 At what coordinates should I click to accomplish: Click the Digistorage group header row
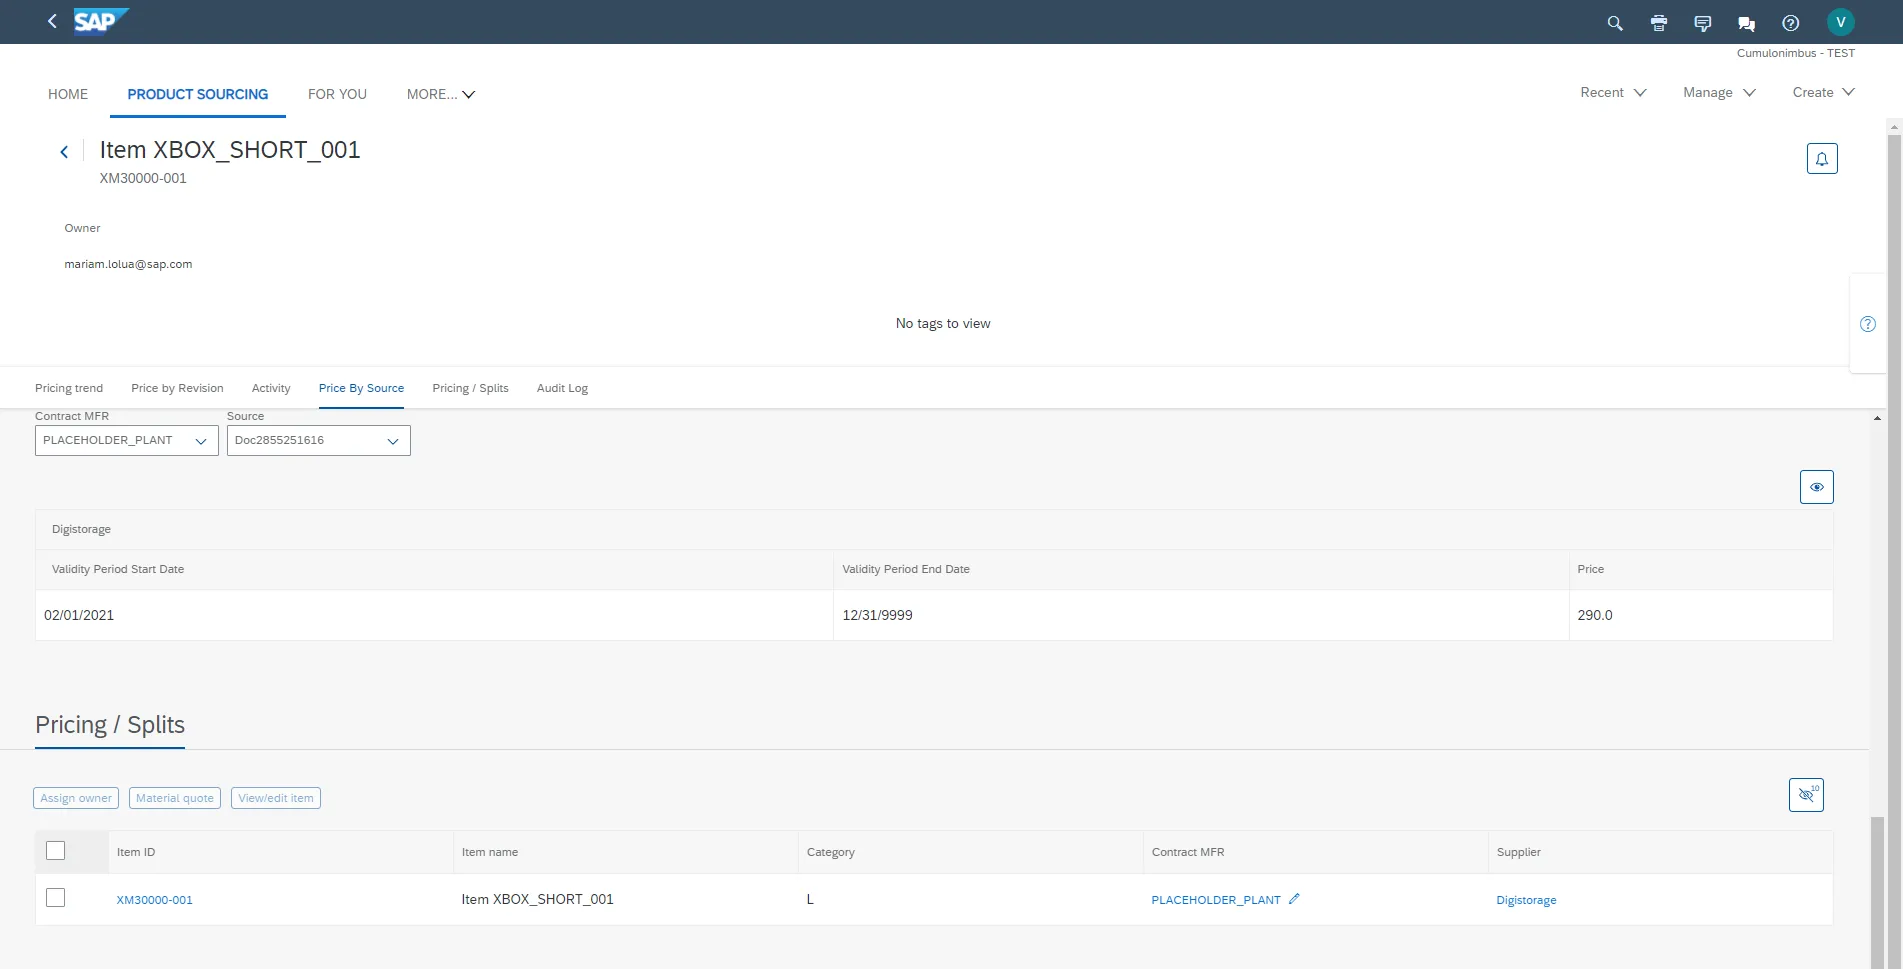(x=934, y=529)
